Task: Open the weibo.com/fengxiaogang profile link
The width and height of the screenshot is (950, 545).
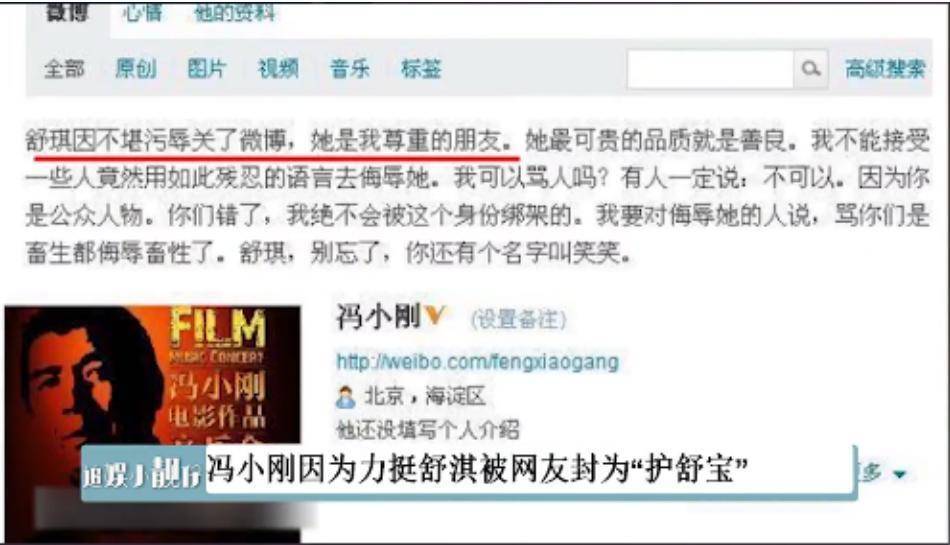Action: pos(478,362)
